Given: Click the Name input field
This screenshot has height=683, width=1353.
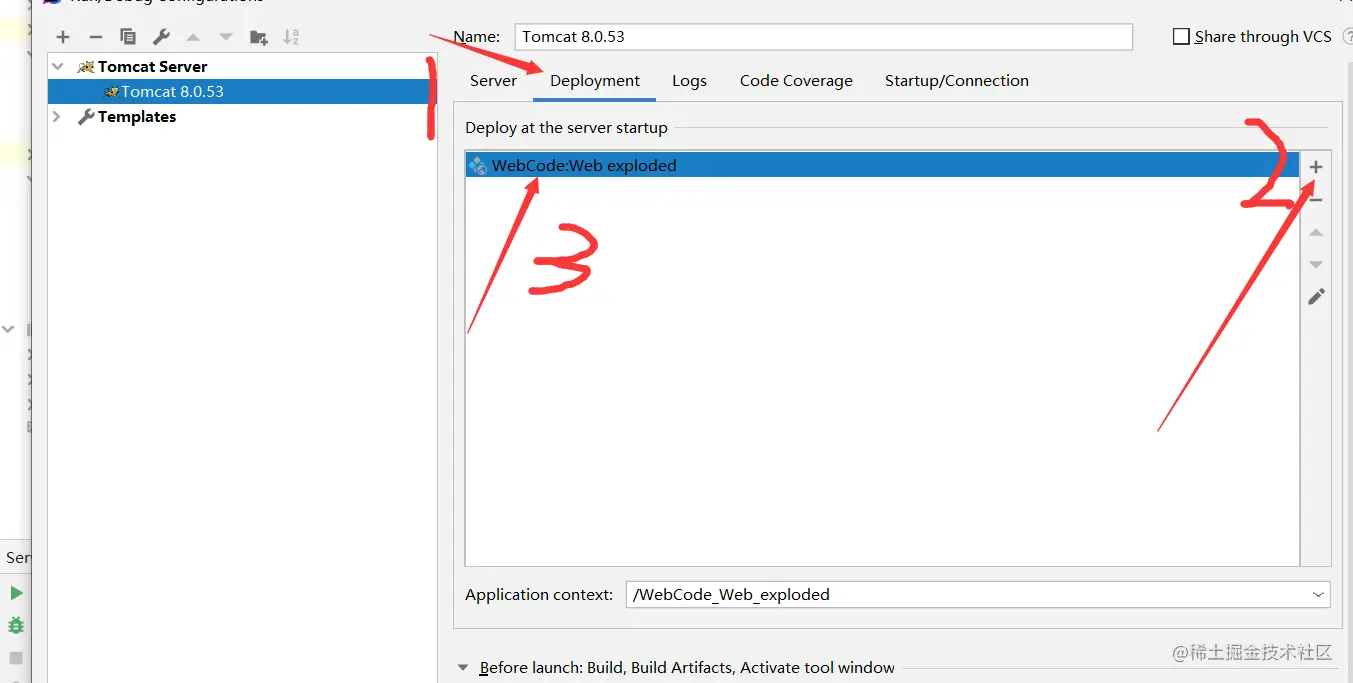Looking at the screenshot, I should click(824, 37).
